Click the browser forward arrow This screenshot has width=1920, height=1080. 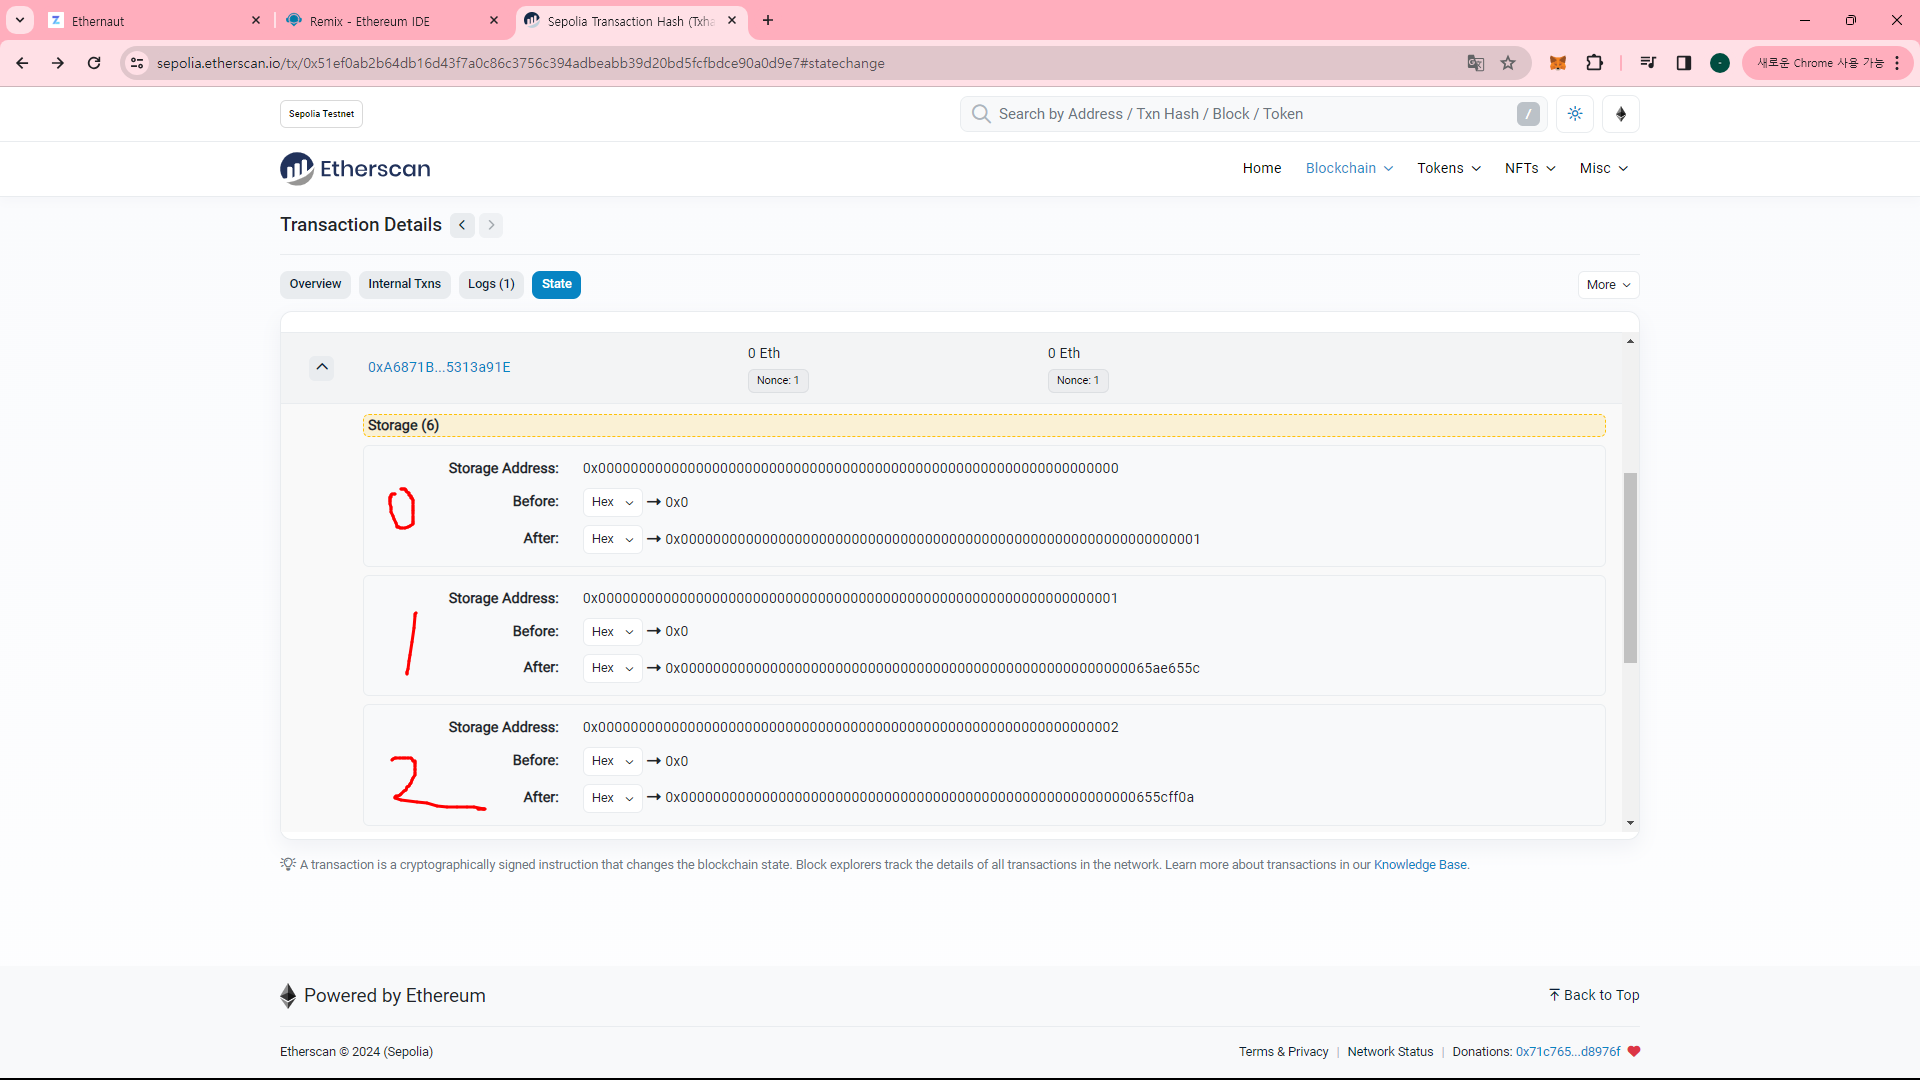click(x=58, y=63)
